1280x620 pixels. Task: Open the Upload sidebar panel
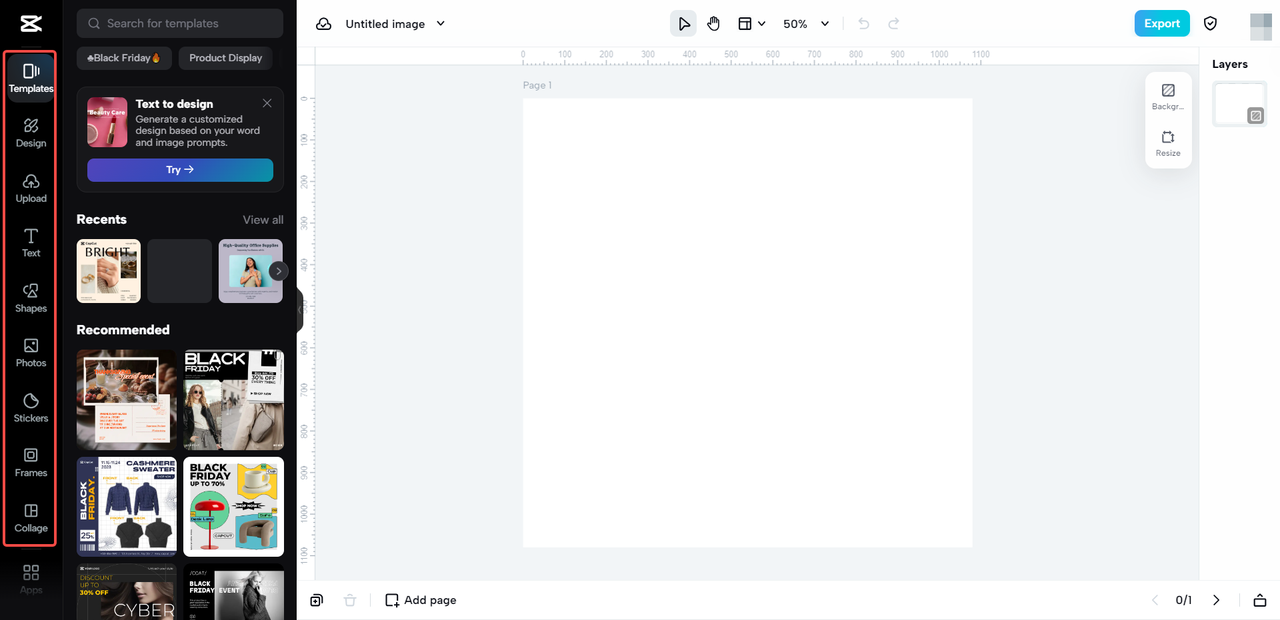[x=31, y=188]
